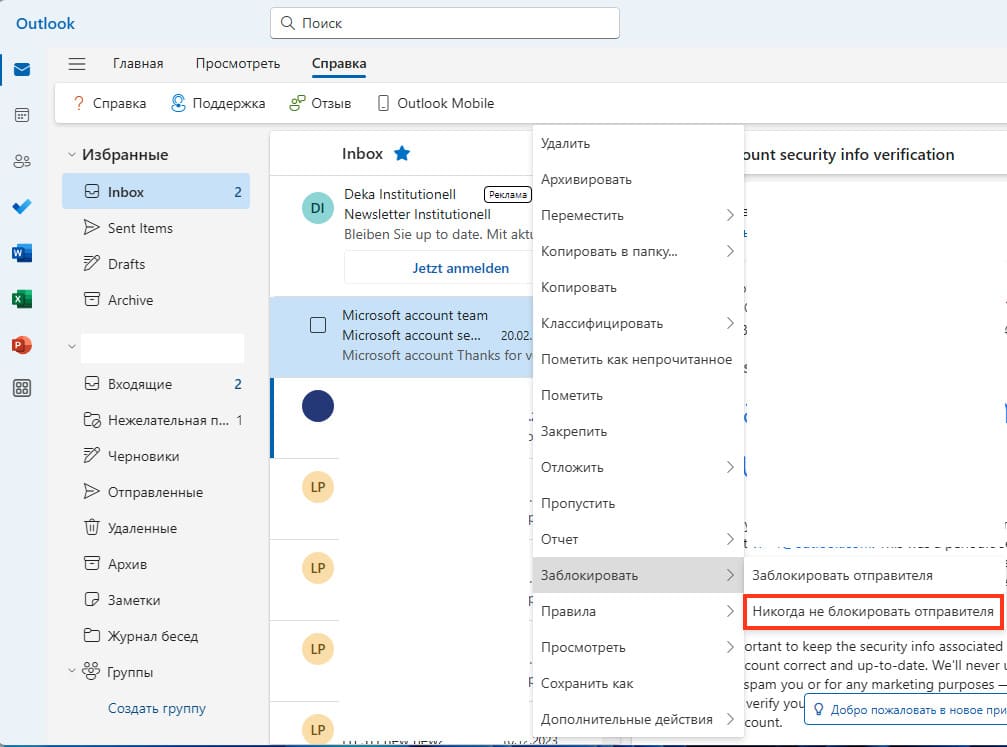Tick the Microsoft account team message checkbox

318,325
